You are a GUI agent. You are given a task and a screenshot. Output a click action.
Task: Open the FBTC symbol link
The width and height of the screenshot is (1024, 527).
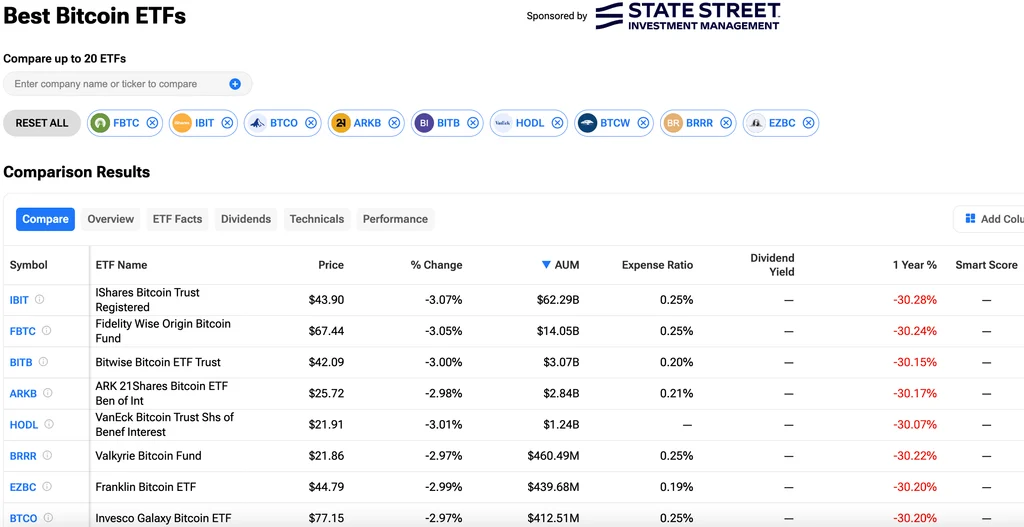[x=23, y=331]
